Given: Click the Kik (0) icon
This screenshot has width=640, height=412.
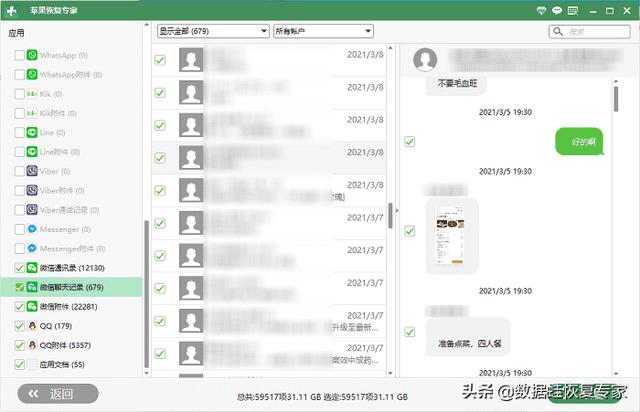Looking at the screenshot, I should (32, 94).
